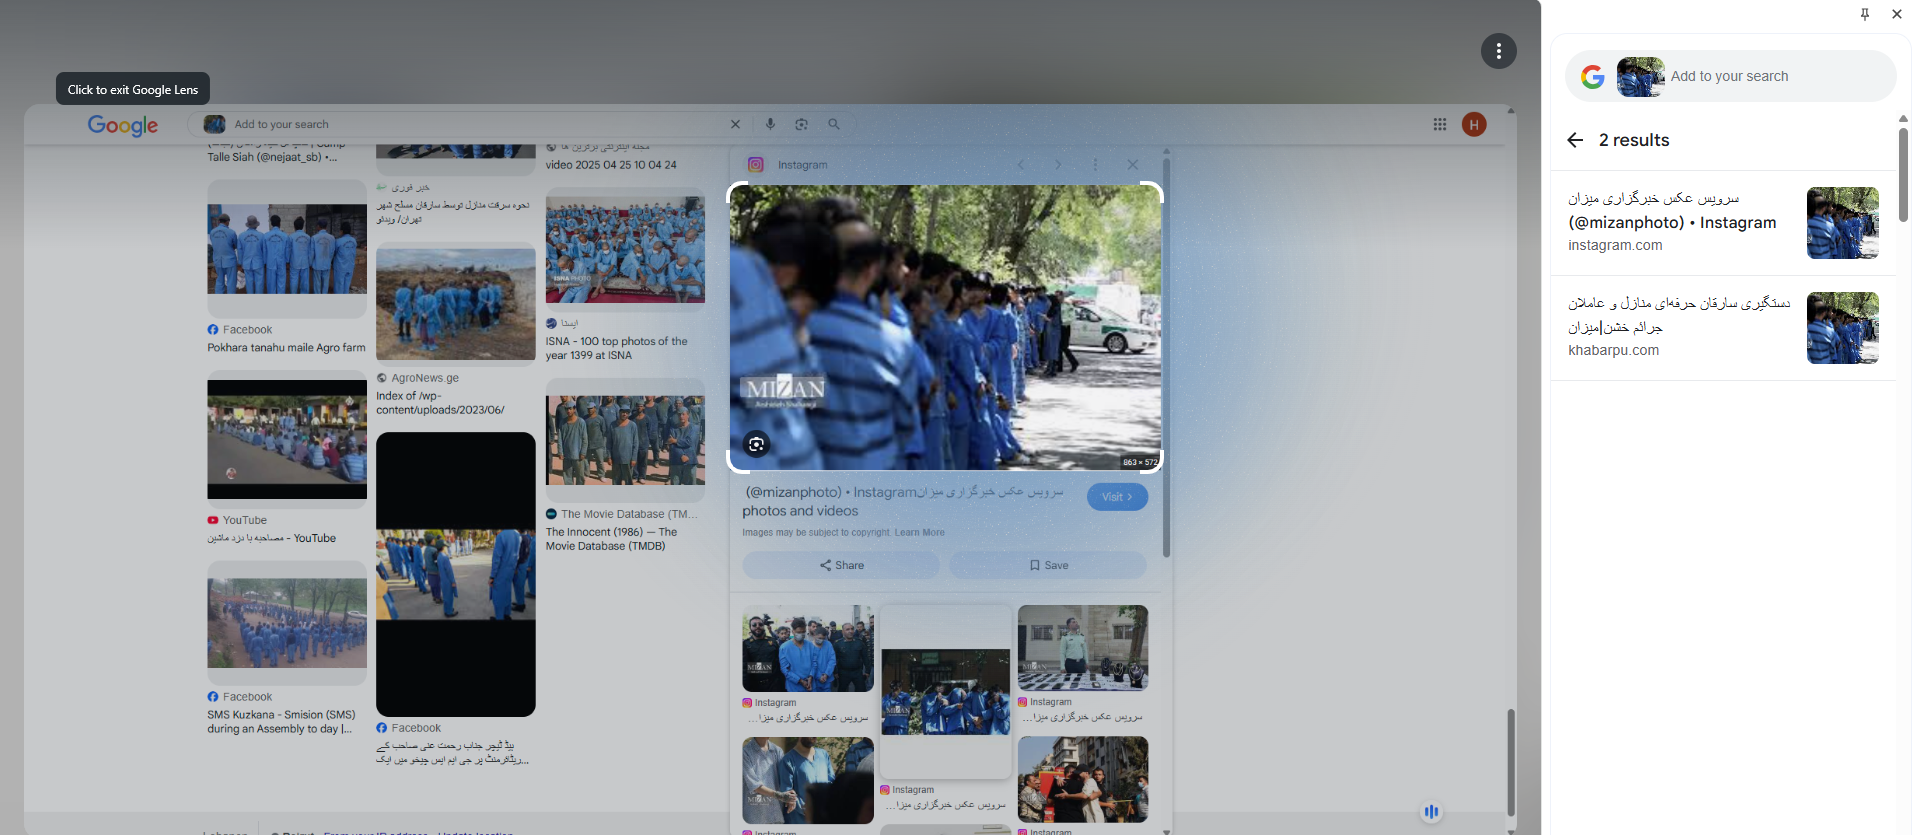Go back using arrow beside '2 results'

[x=1575, y=140]
